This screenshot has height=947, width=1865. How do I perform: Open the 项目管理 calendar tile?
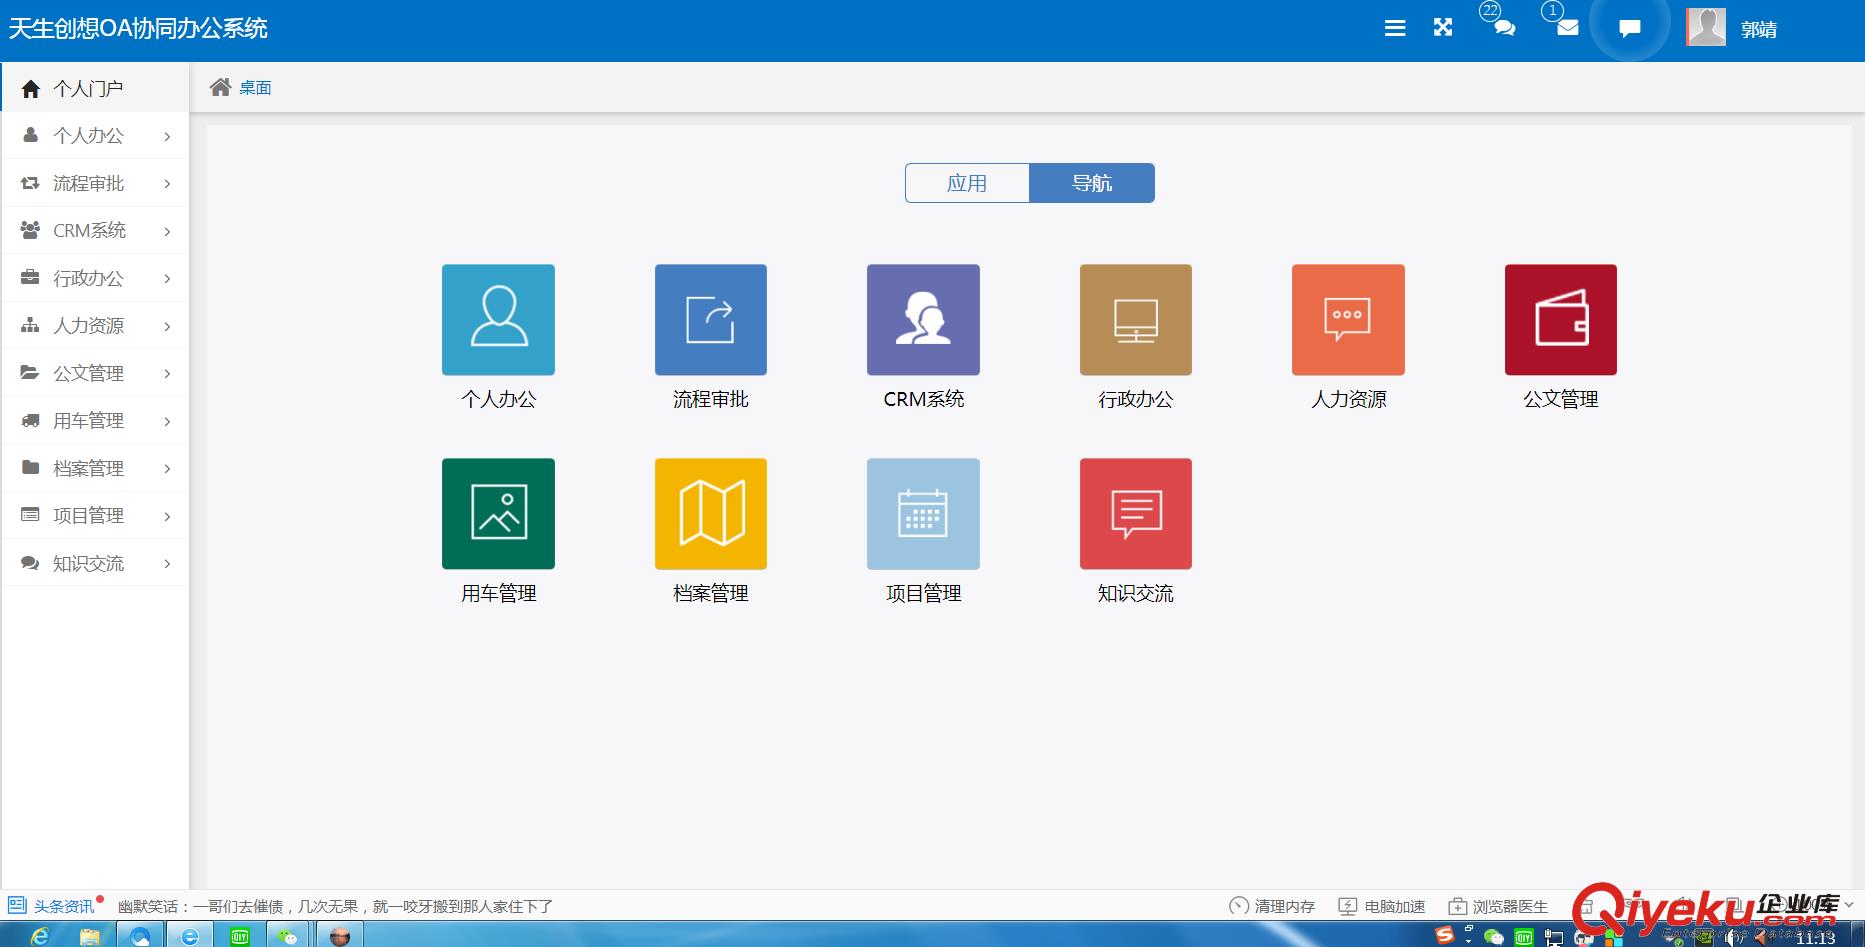[923, 514]
